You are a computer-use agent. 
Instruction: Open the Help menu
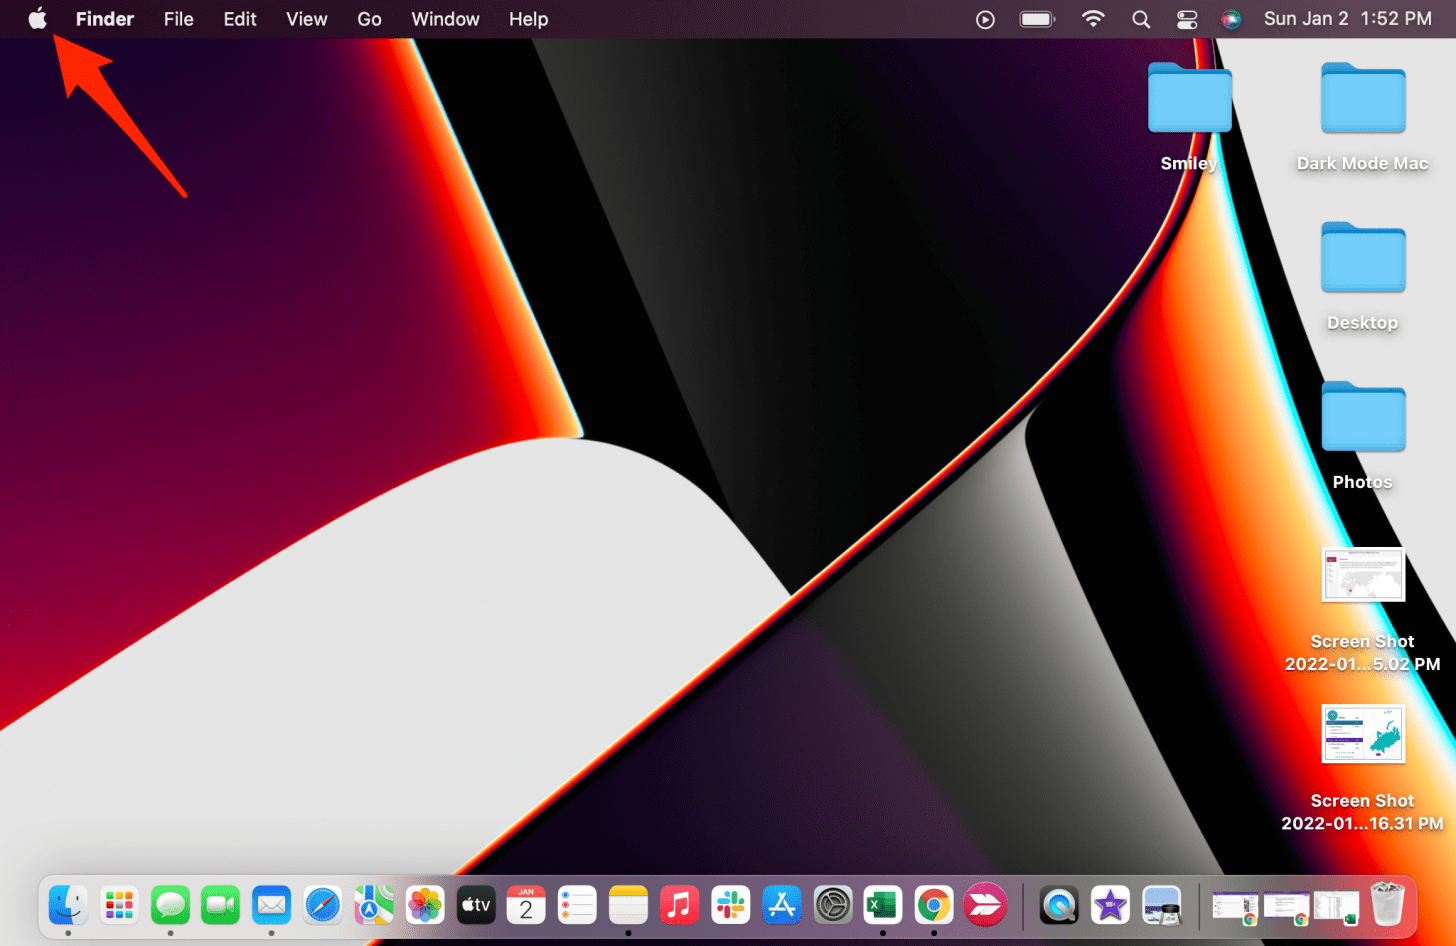click(x=529, y=19)
